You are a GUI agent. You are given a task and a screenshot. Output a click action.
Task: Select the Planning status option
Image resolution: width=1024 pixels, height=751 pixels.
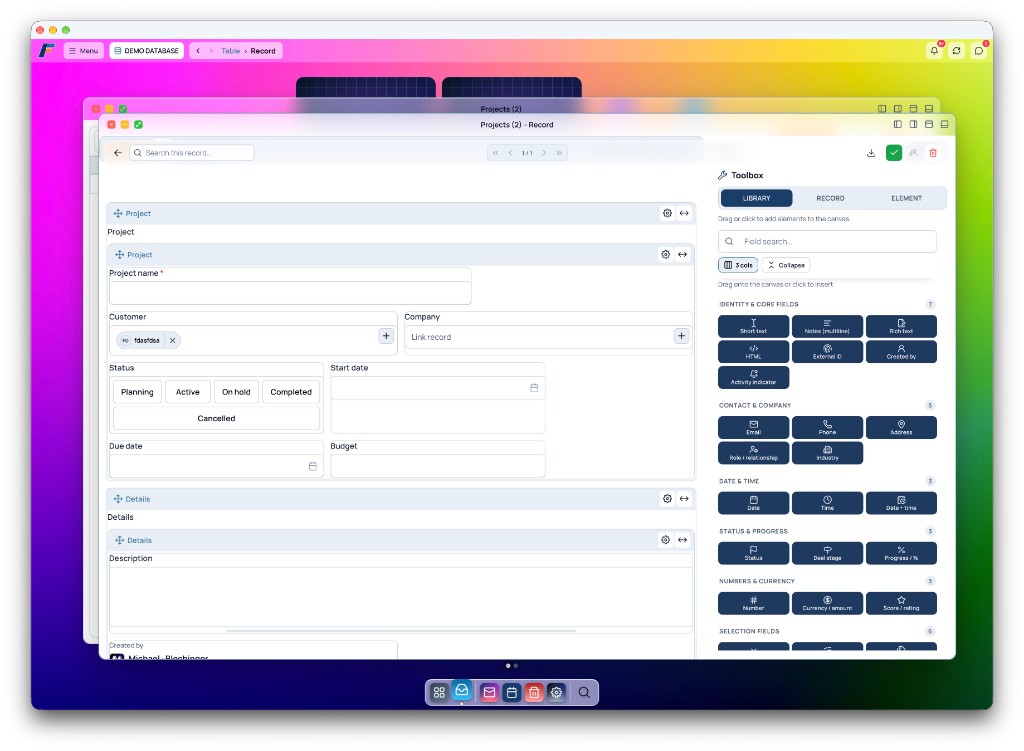(x=137, y=392)
